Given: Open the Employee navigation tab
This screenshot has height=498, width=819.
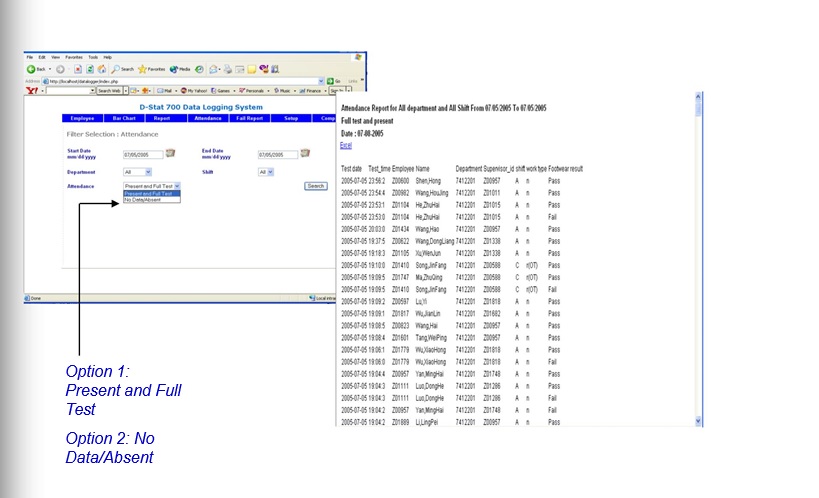Looking at the screenshot, I should [x=83, y=118].
